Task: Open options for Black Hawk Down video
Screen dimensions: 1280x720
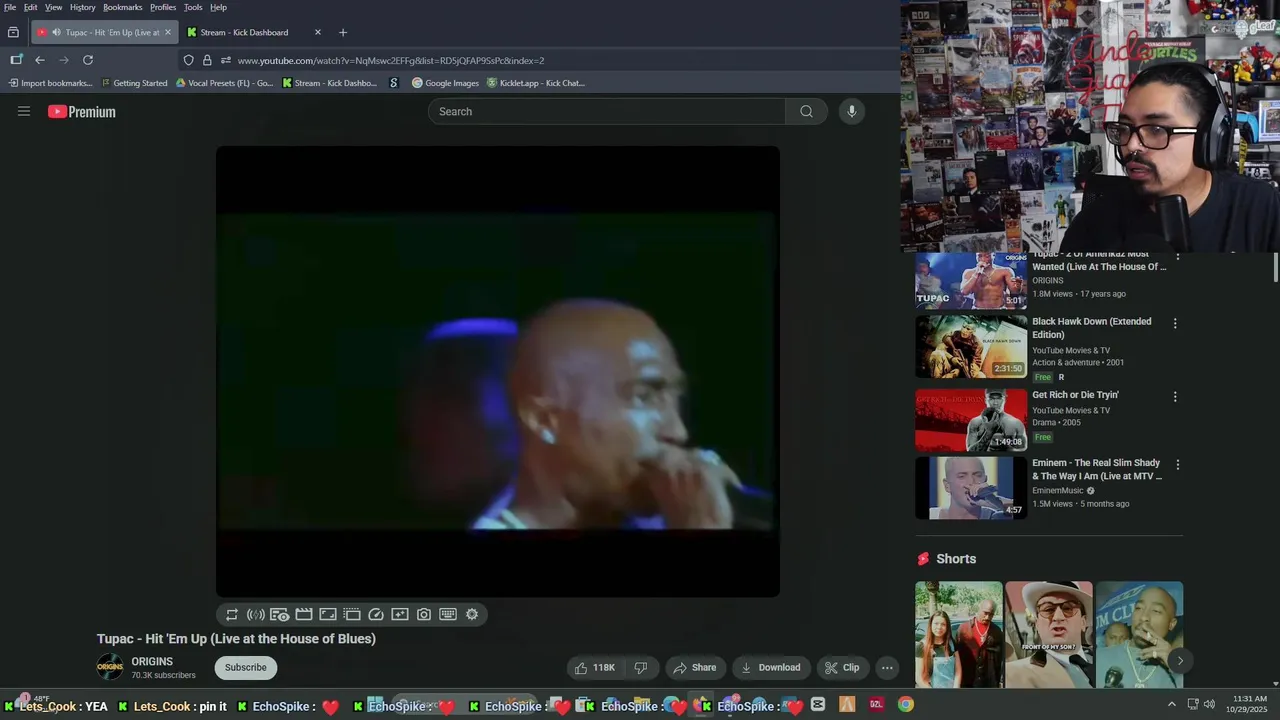Action: (1175, 324)
